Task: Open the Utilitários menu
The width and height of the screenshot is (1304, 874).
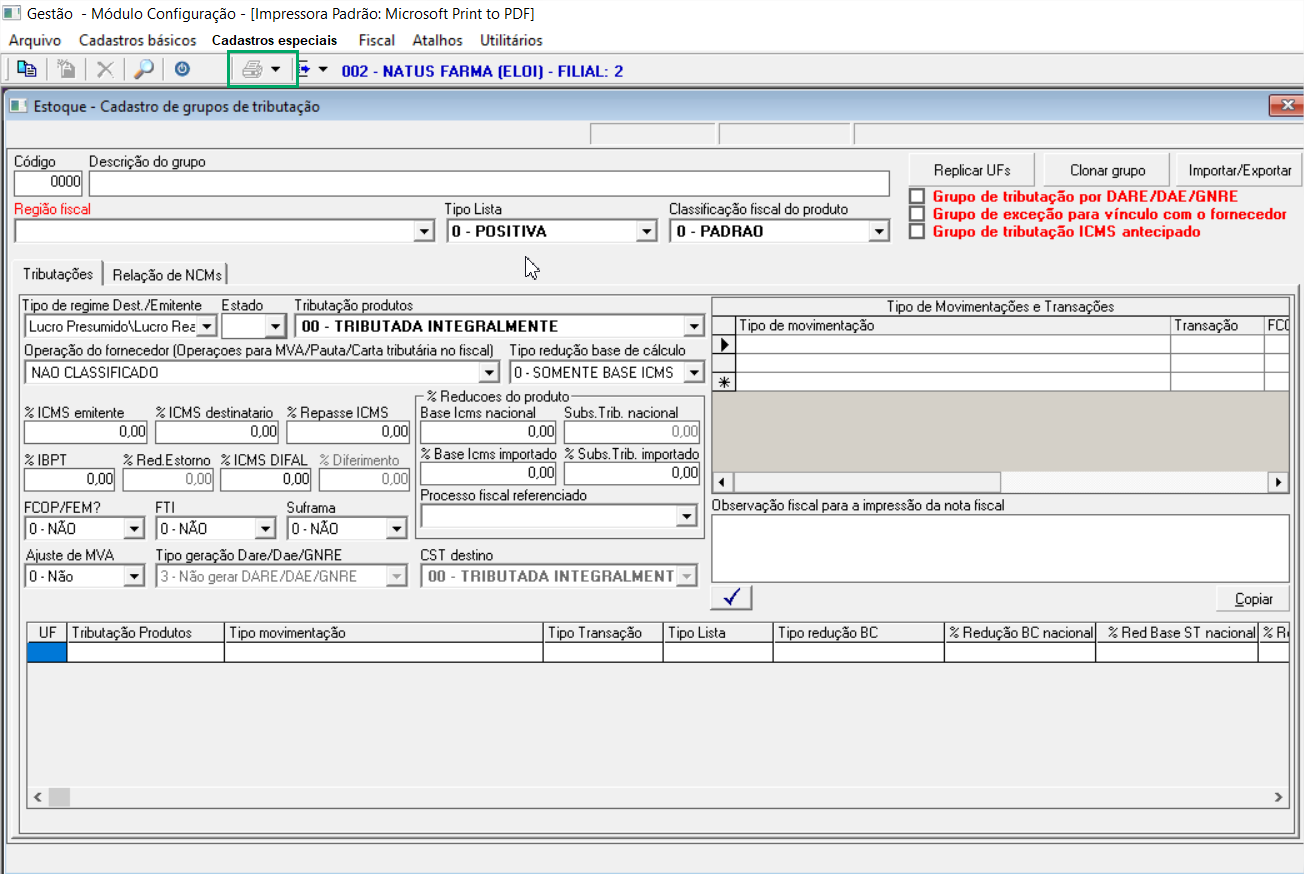Action: (511, 40)
